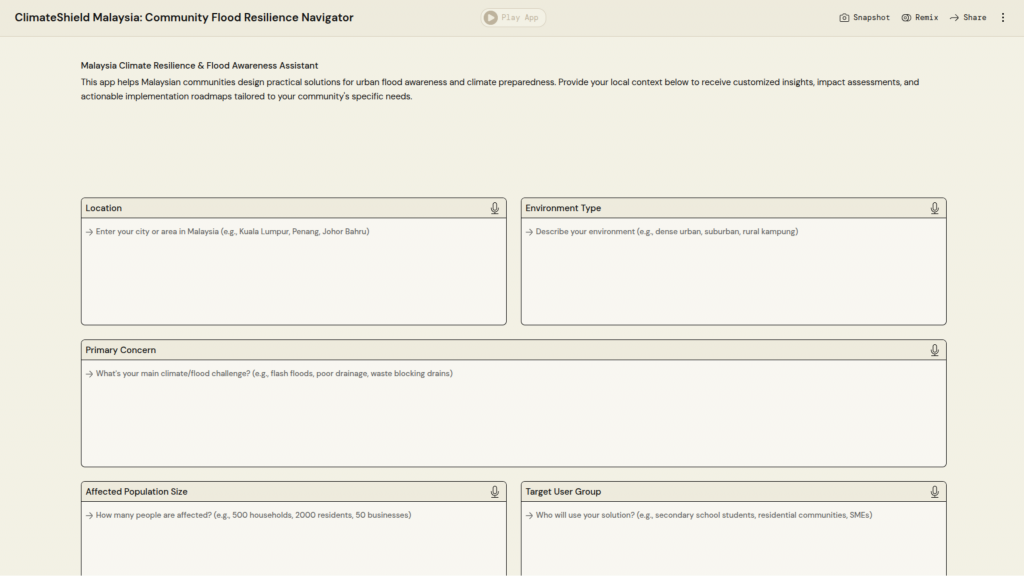Click inside the Affected Population Size field
This screenshot has width=1024, height=576.
click(293, 540)
